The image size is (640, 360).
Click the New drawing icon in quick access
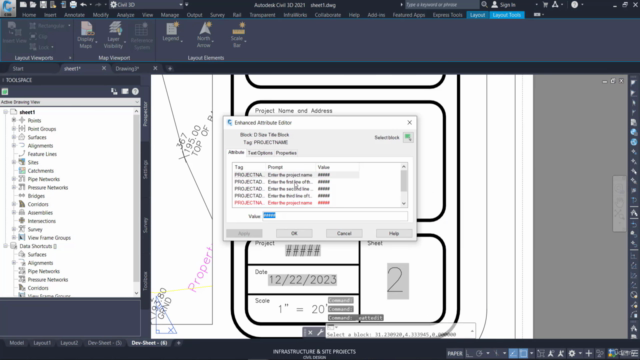pos(23,5)
